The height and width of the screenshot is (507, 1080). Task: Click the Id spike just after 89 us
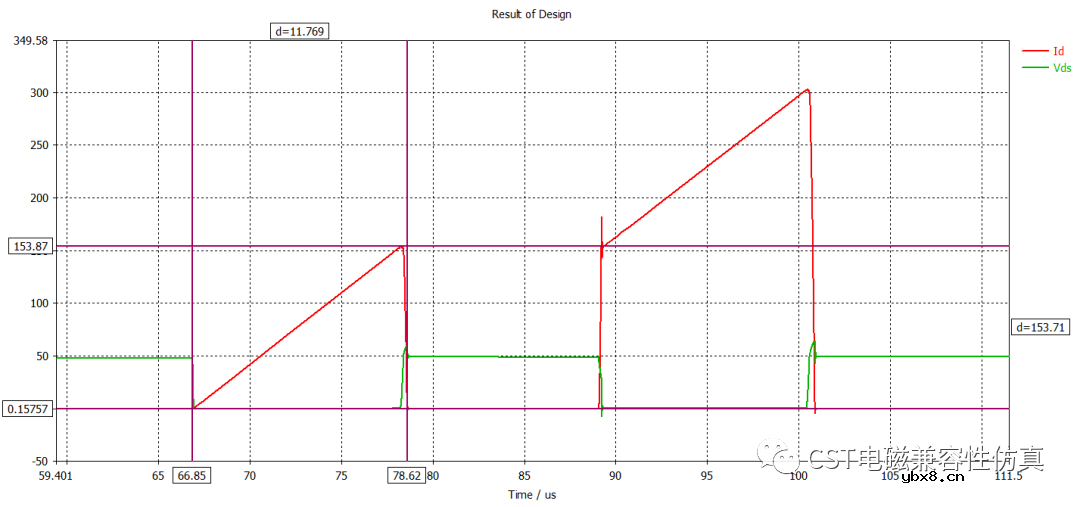[601, 218]
